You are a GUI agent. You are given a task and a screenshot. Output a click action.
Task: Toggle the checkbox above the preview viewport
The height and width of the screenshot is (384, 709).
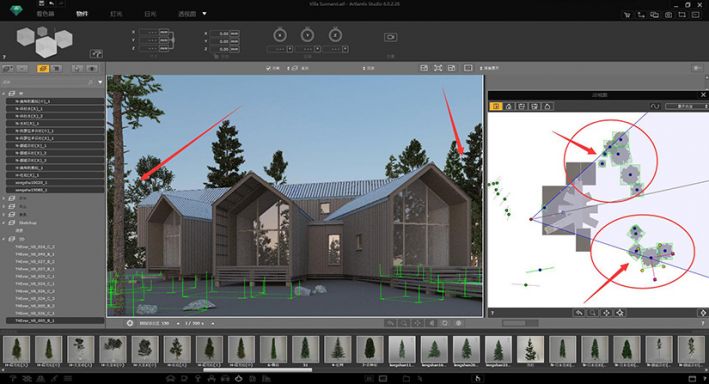pyautogui.click(x=269, y=68)
